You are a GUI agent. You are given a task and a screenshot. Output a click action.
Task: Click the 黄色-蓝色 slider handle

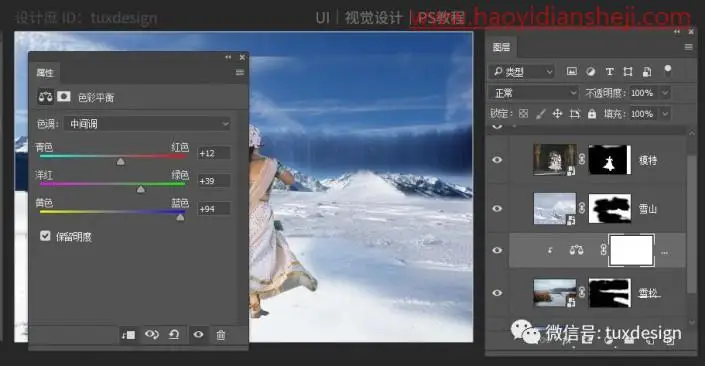click(180, 217)
